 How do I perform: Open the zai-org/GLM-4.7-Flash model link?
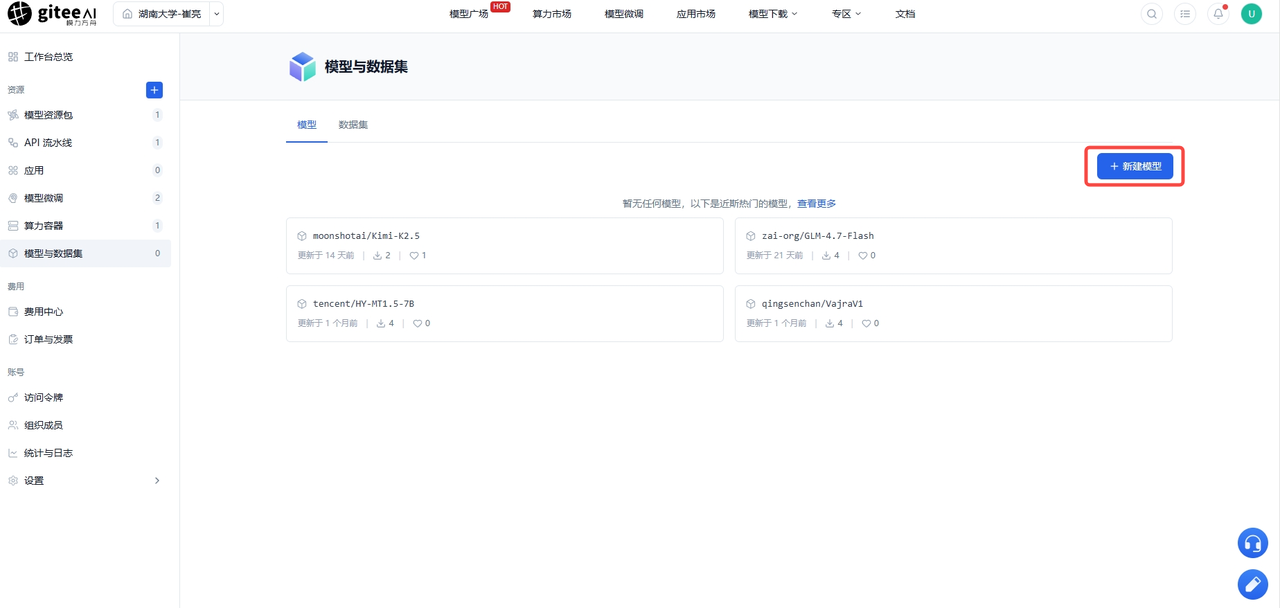click(818, 236)
